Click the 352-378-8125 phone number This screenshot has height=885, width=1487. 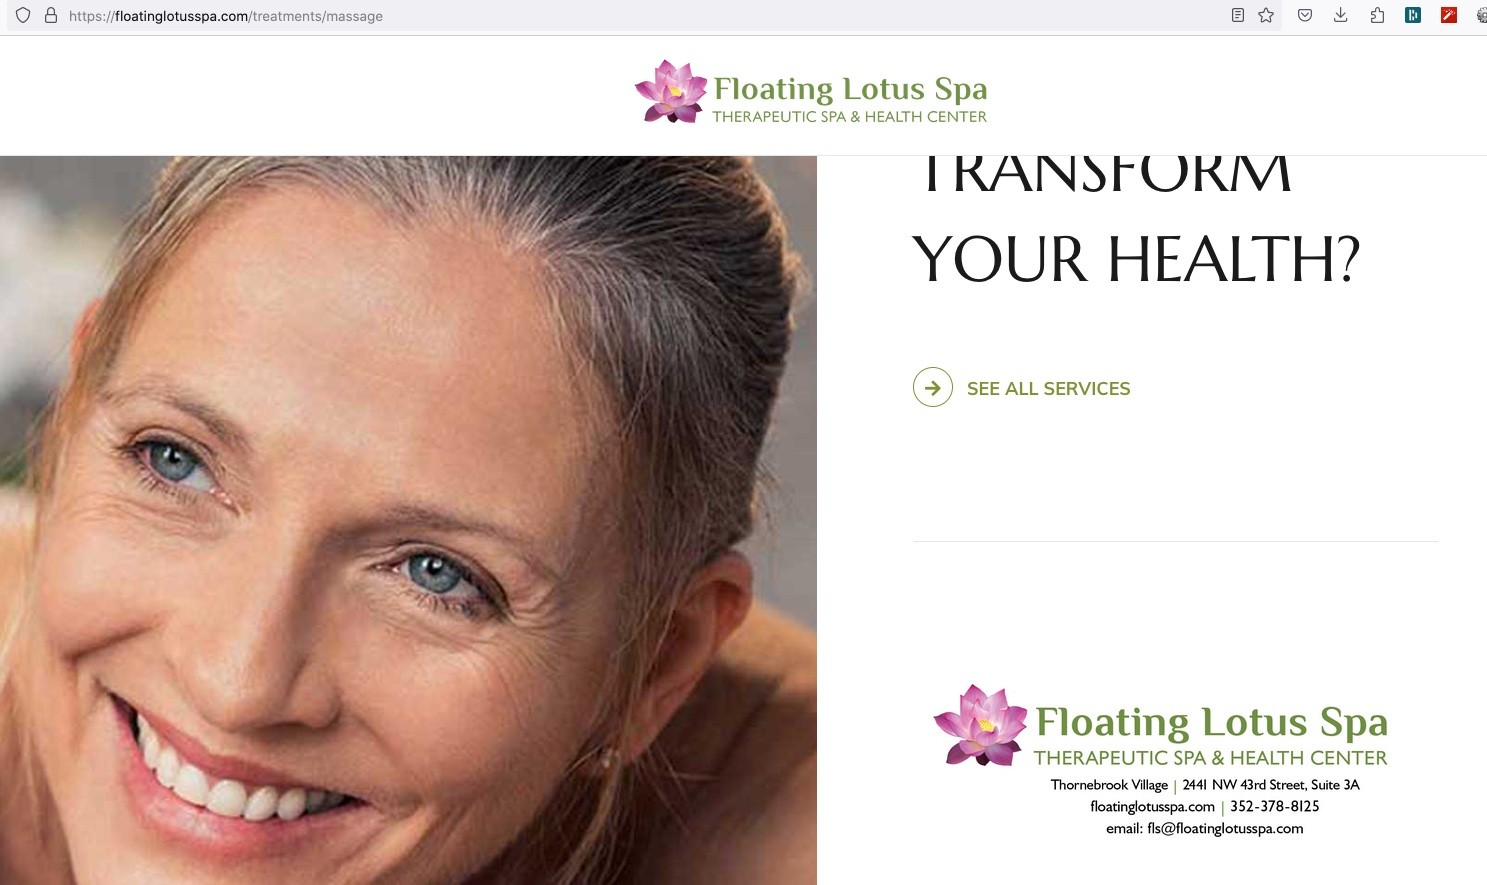click(x=1275, y=806)
